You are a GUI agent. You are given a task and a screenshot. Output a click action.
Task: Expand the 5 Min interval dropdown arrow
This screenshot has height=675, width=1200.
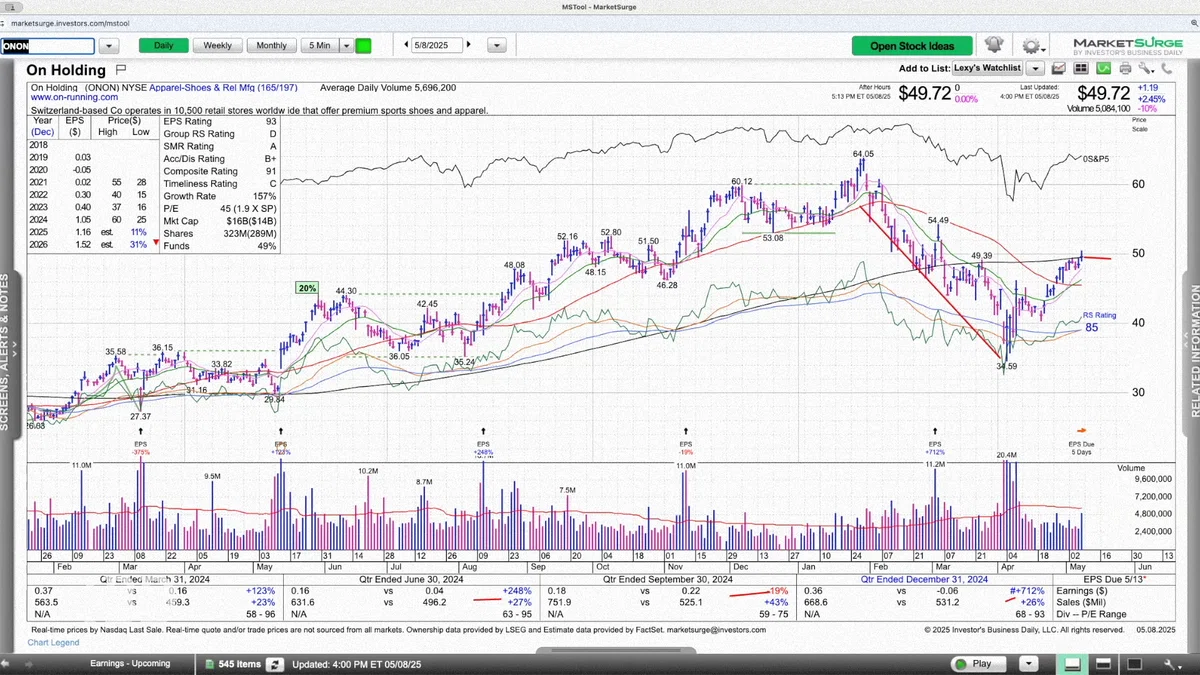[346, 45]
